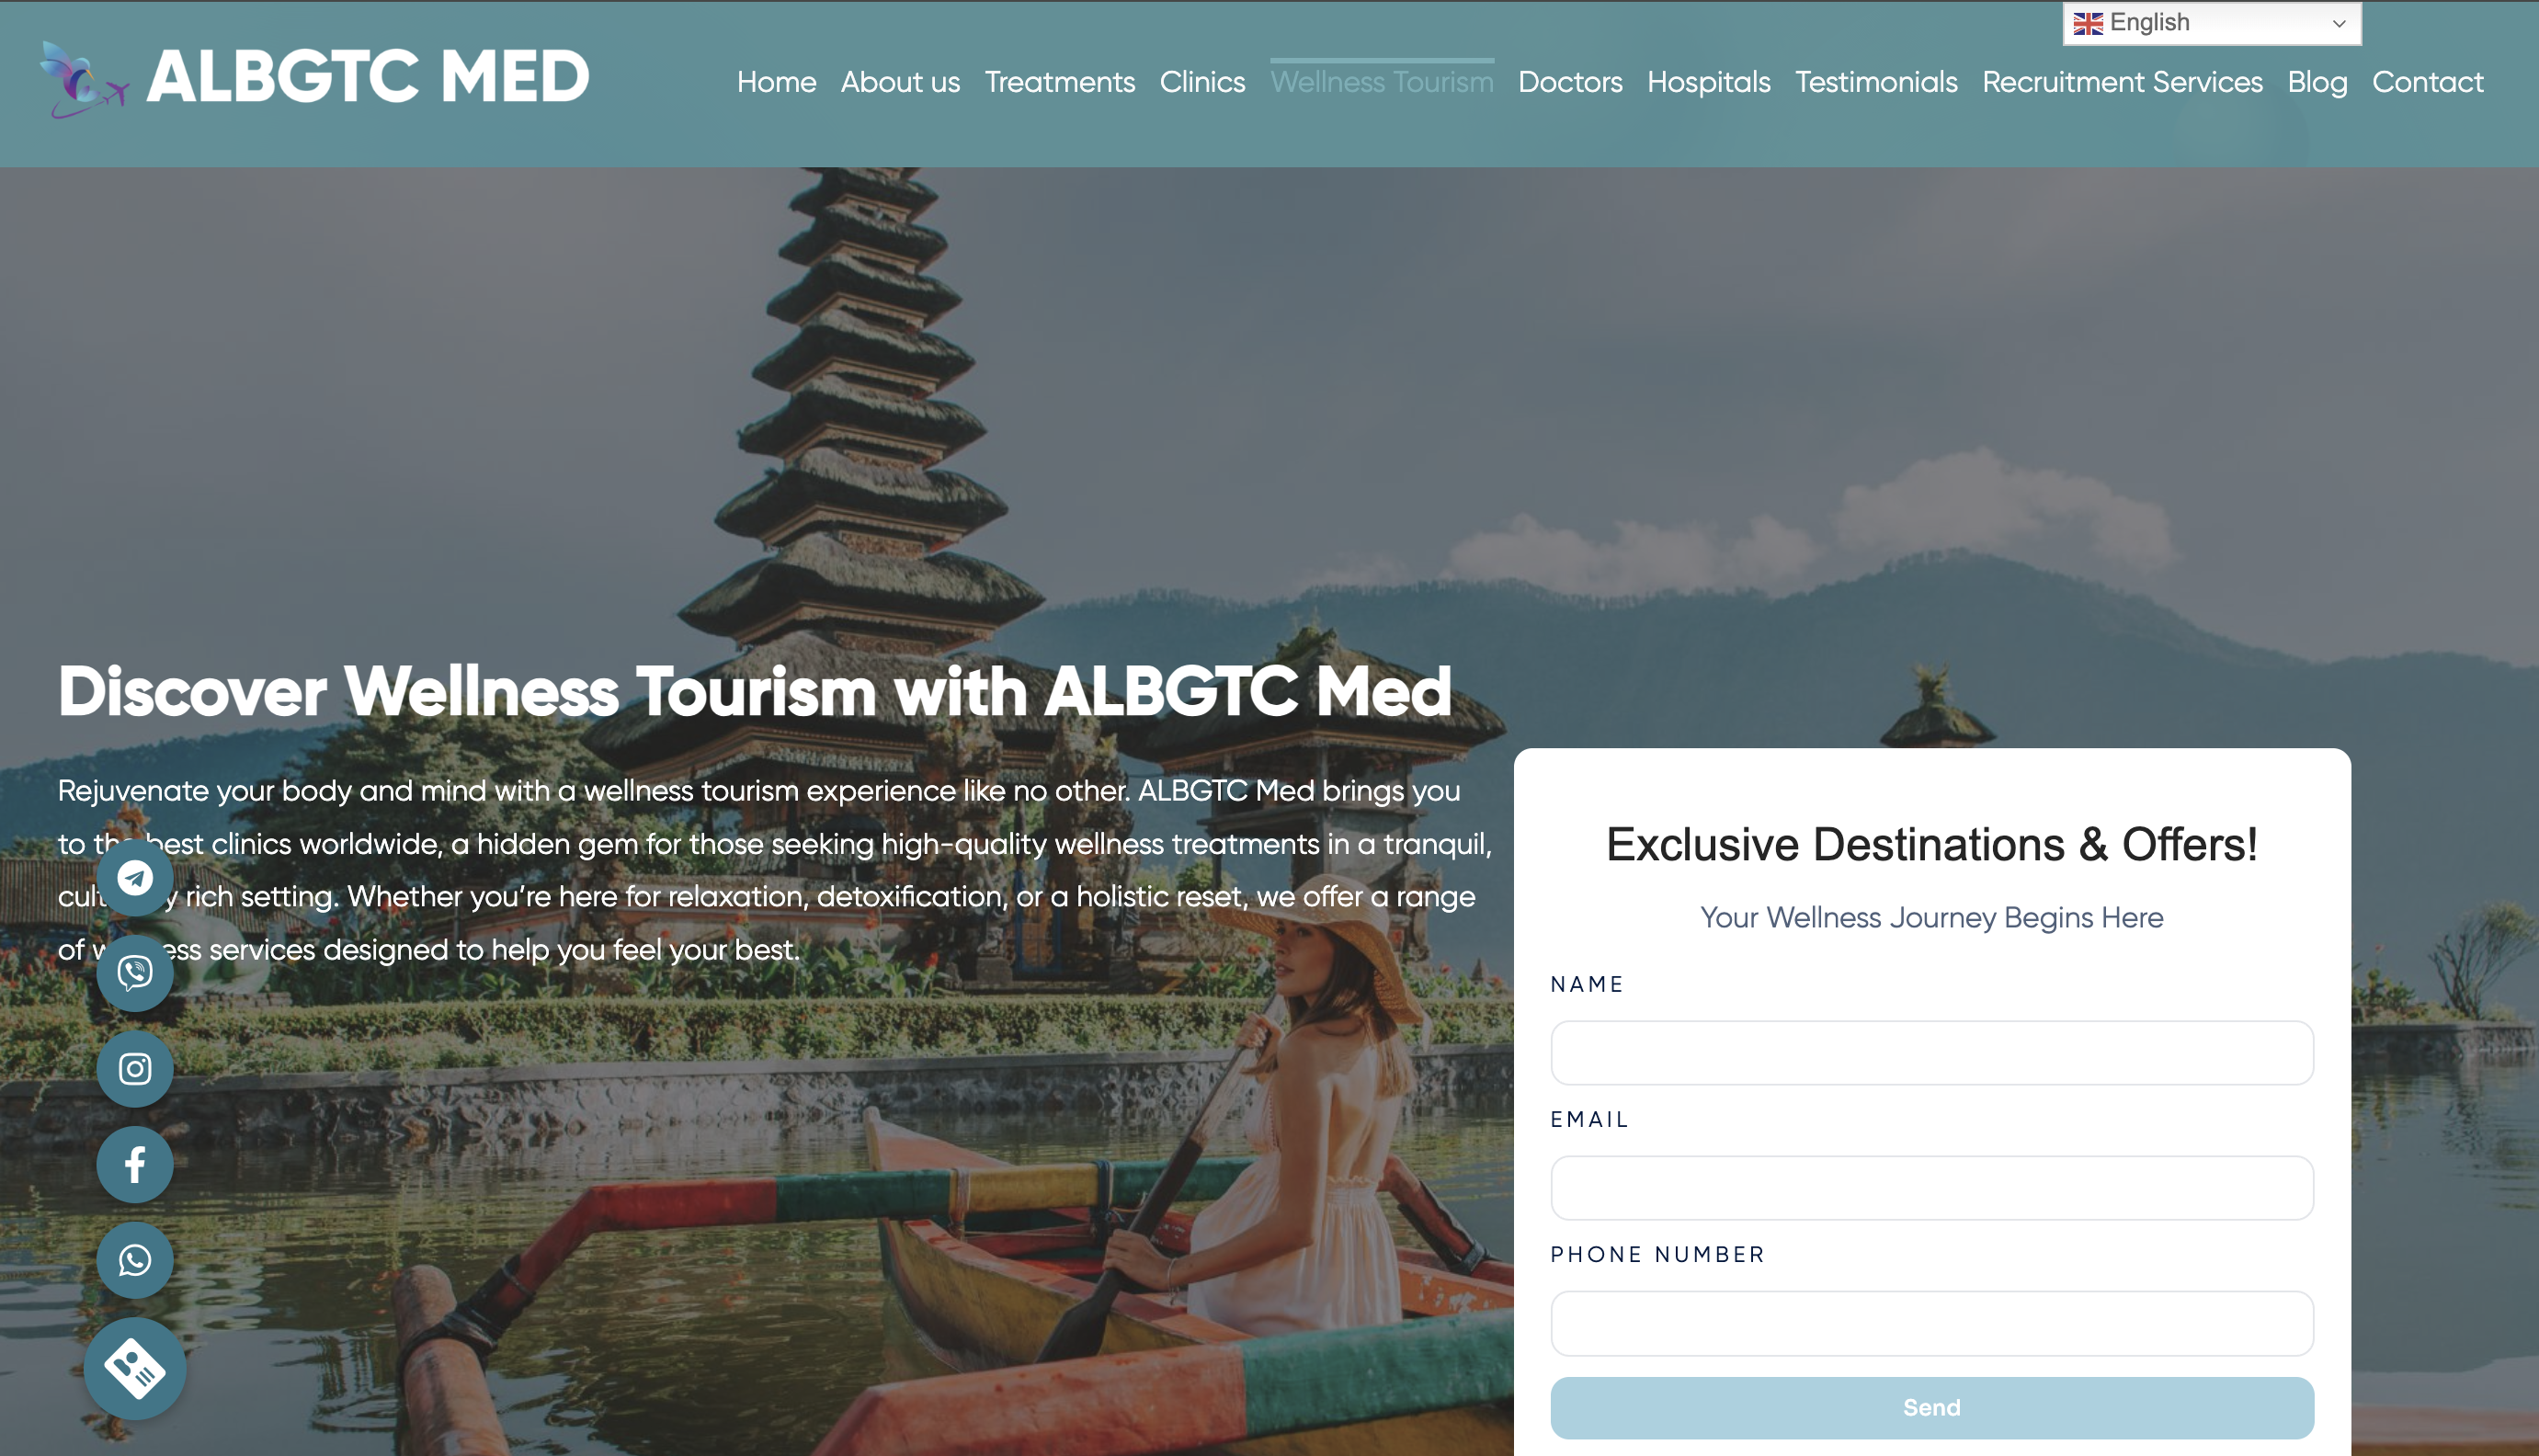This screenshot has width=2539, height=1456.
Task: Open the Hospitals menu item
Action: point(1708,82)
